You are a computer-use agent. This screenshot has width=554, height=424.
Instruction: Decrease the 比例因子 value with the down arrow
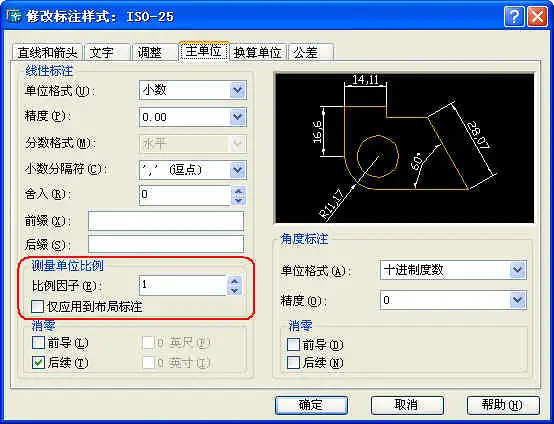(x=235, y=290)
